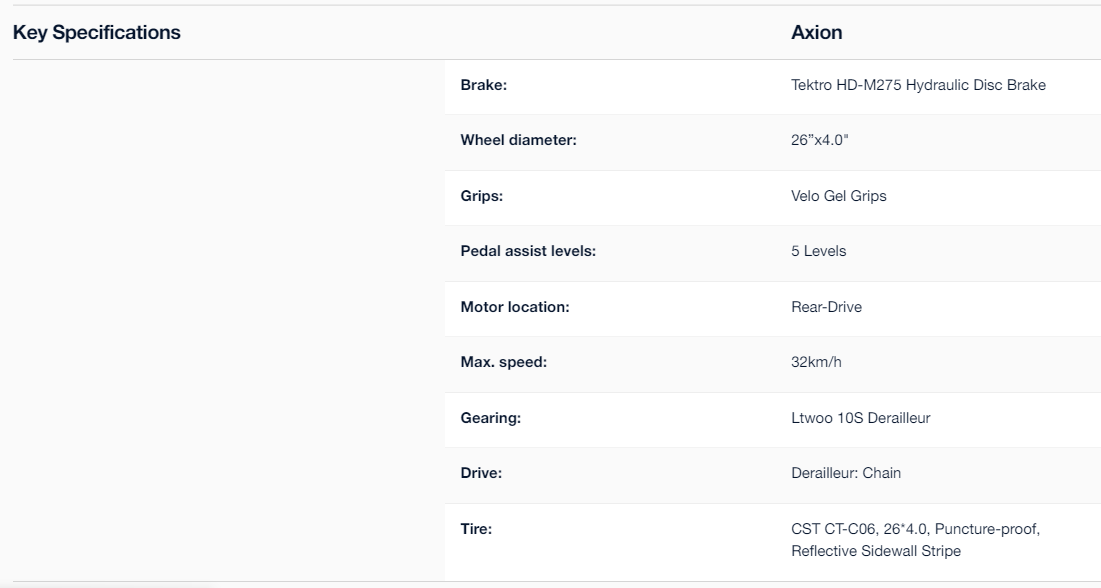Click the Tire: row label
Viewport: 1101px width, 588px height.
pos(476,529)
